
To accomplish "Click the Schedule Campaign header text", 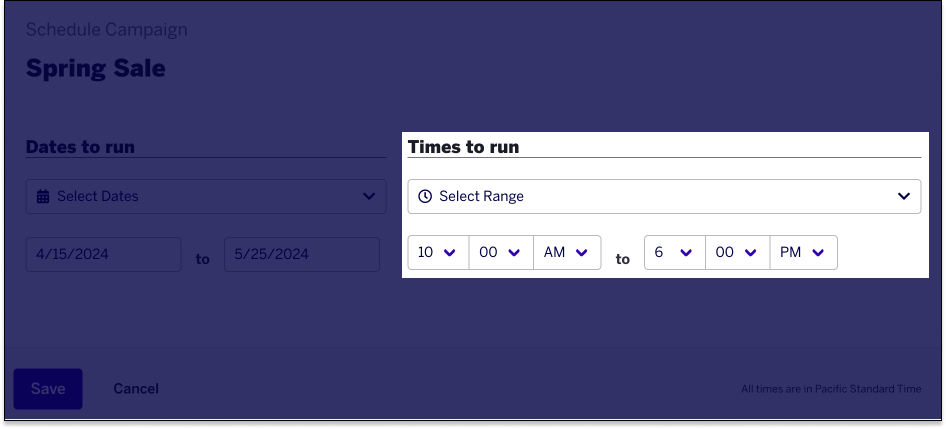I will [106, 29].
